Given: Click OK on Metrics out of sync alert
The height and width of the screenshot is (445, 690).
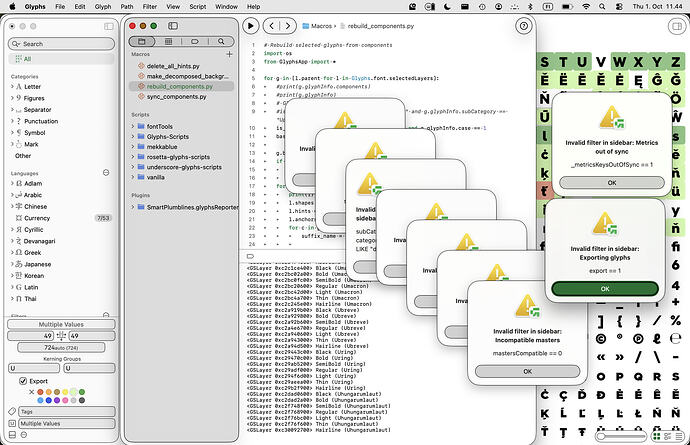Looking at the screenshot, I should (612, 183).
